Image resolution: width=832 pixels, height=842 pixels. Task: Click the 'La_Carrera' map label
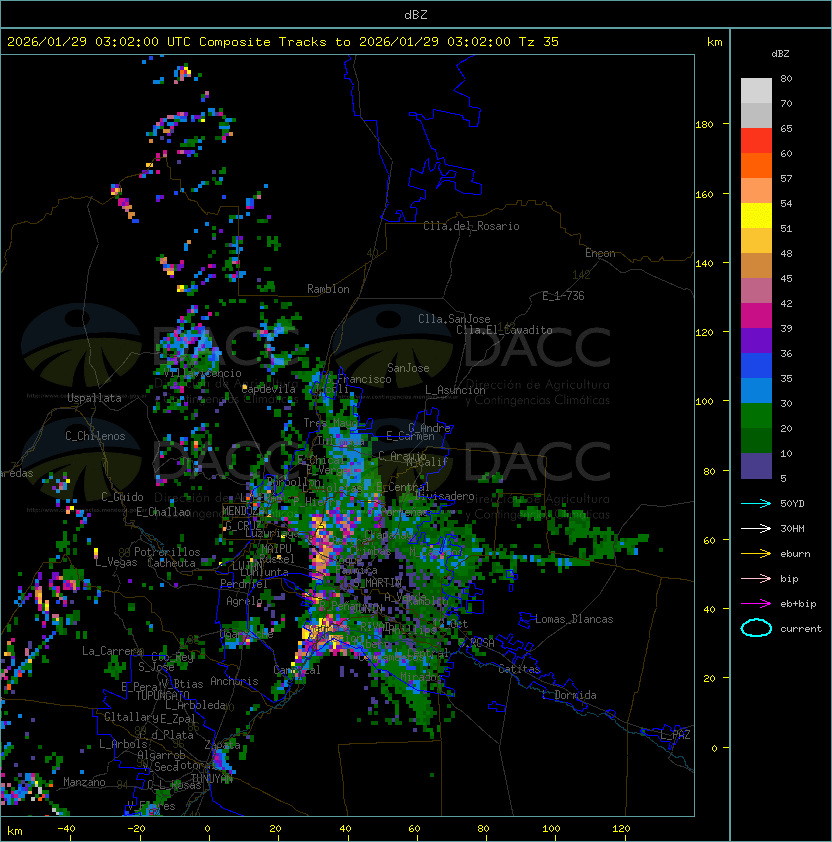coord(112,651)
